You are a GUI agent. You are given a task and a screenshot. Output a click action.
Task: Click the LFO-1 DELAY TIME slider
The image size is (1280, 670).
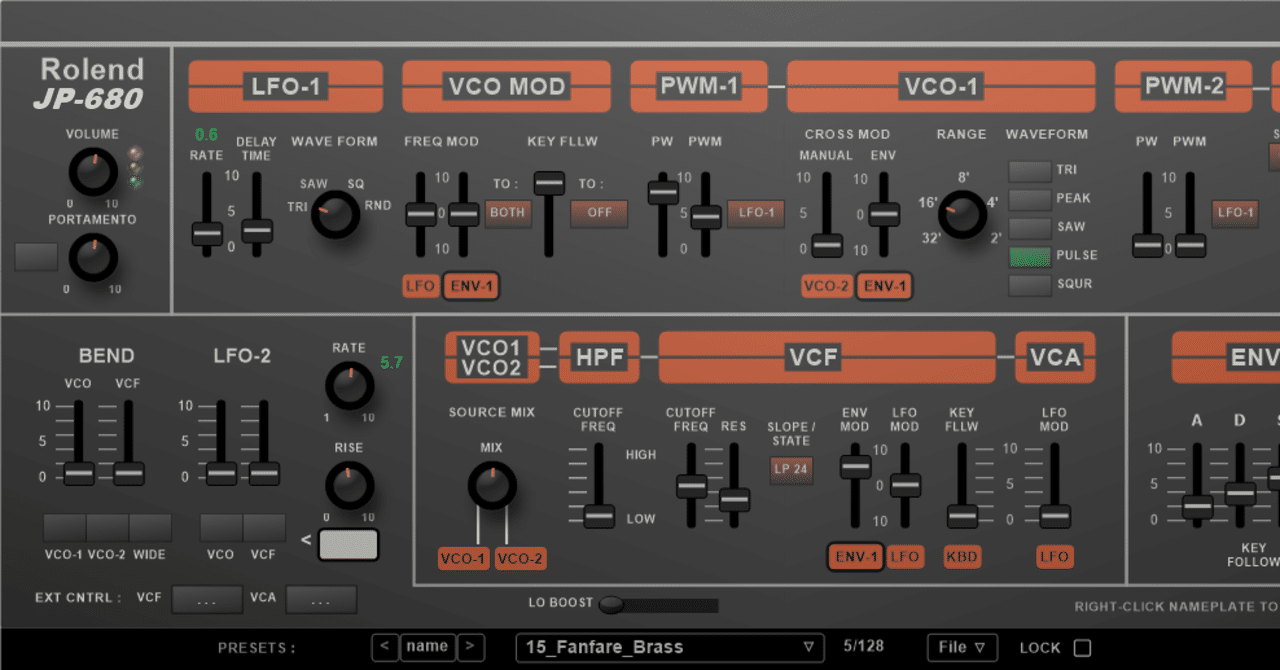pyautogui.click(x=257, y=213)
